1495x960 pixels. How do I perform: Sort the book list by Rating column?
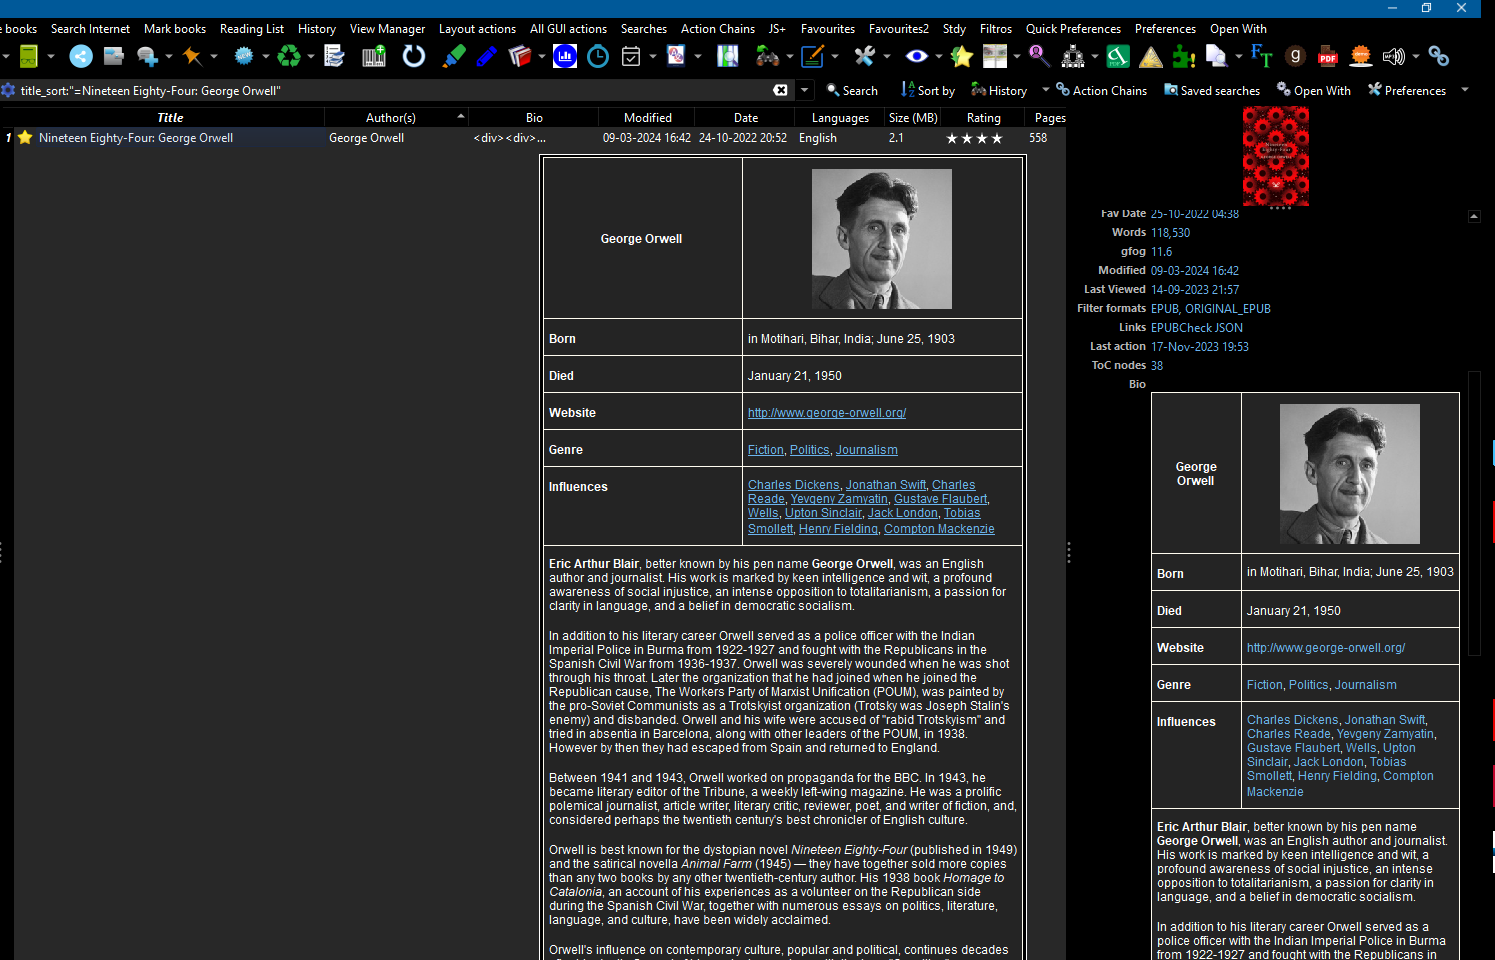coord(984,117)
